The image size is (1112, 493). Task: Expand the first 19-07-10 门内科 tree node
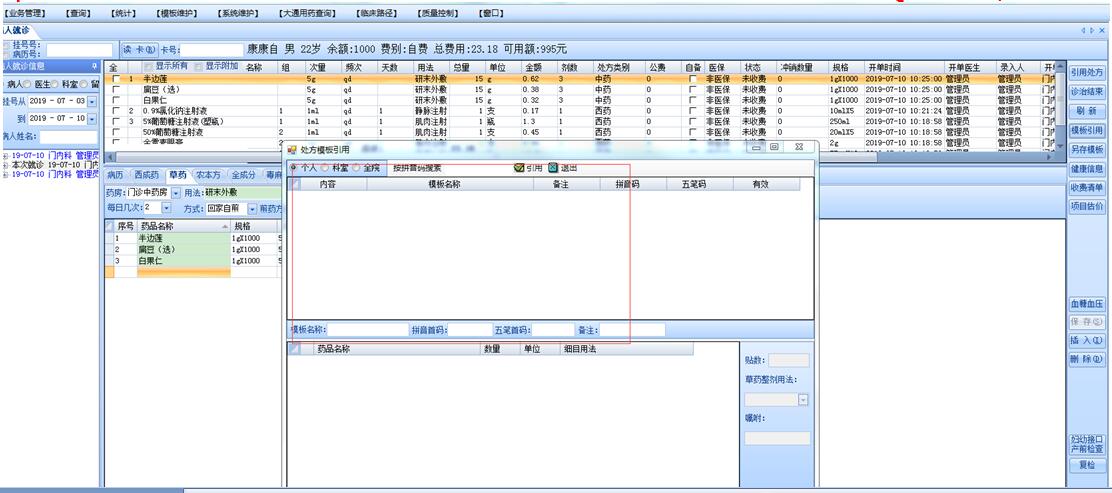(6, 155)
